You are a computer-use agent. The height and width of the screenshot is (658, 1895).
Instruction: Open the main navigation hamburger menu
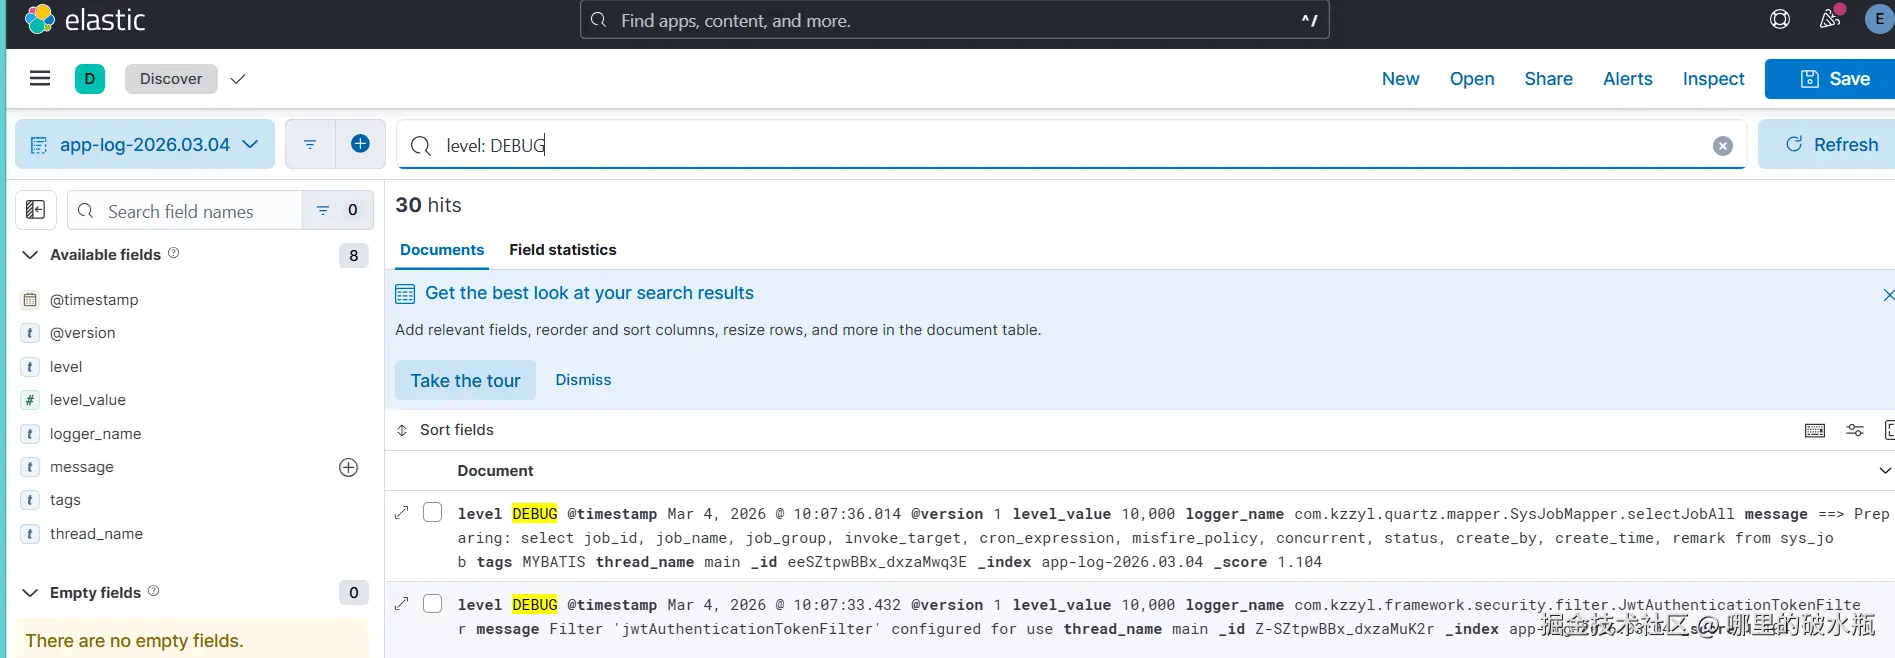pos(40,78)
